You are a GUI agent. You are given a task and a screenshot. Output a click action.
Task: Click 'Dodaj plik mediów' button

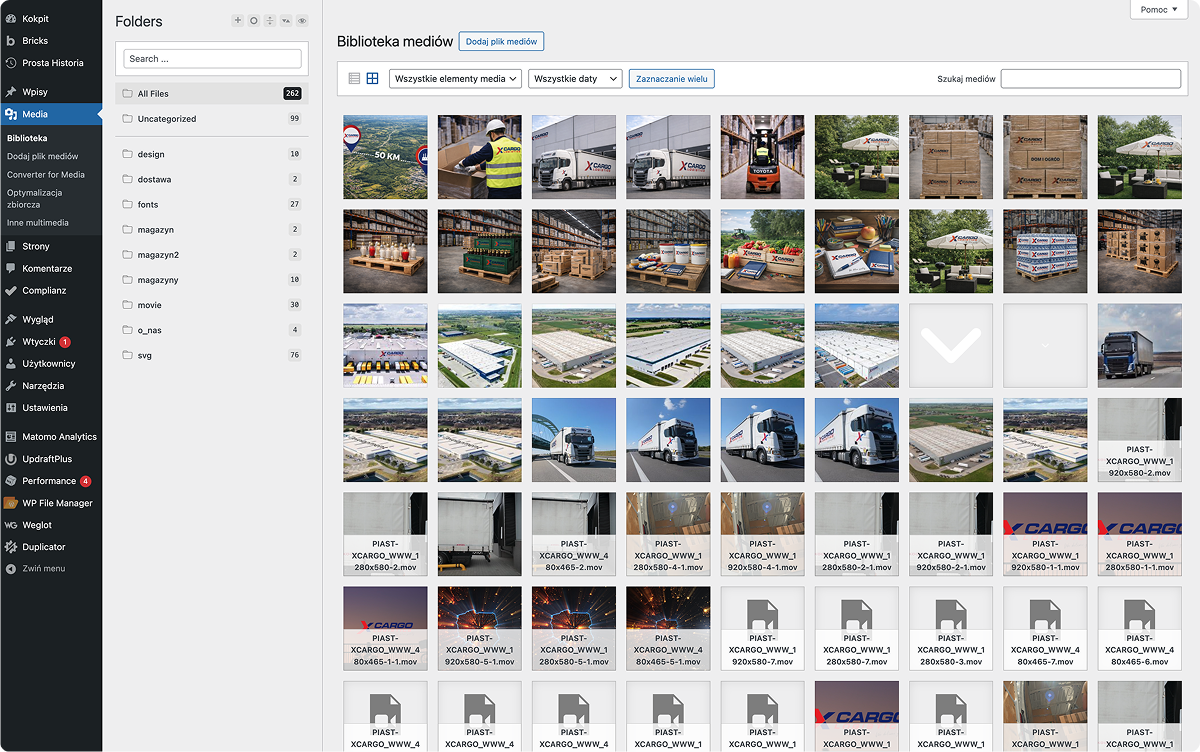pos(501,42)
